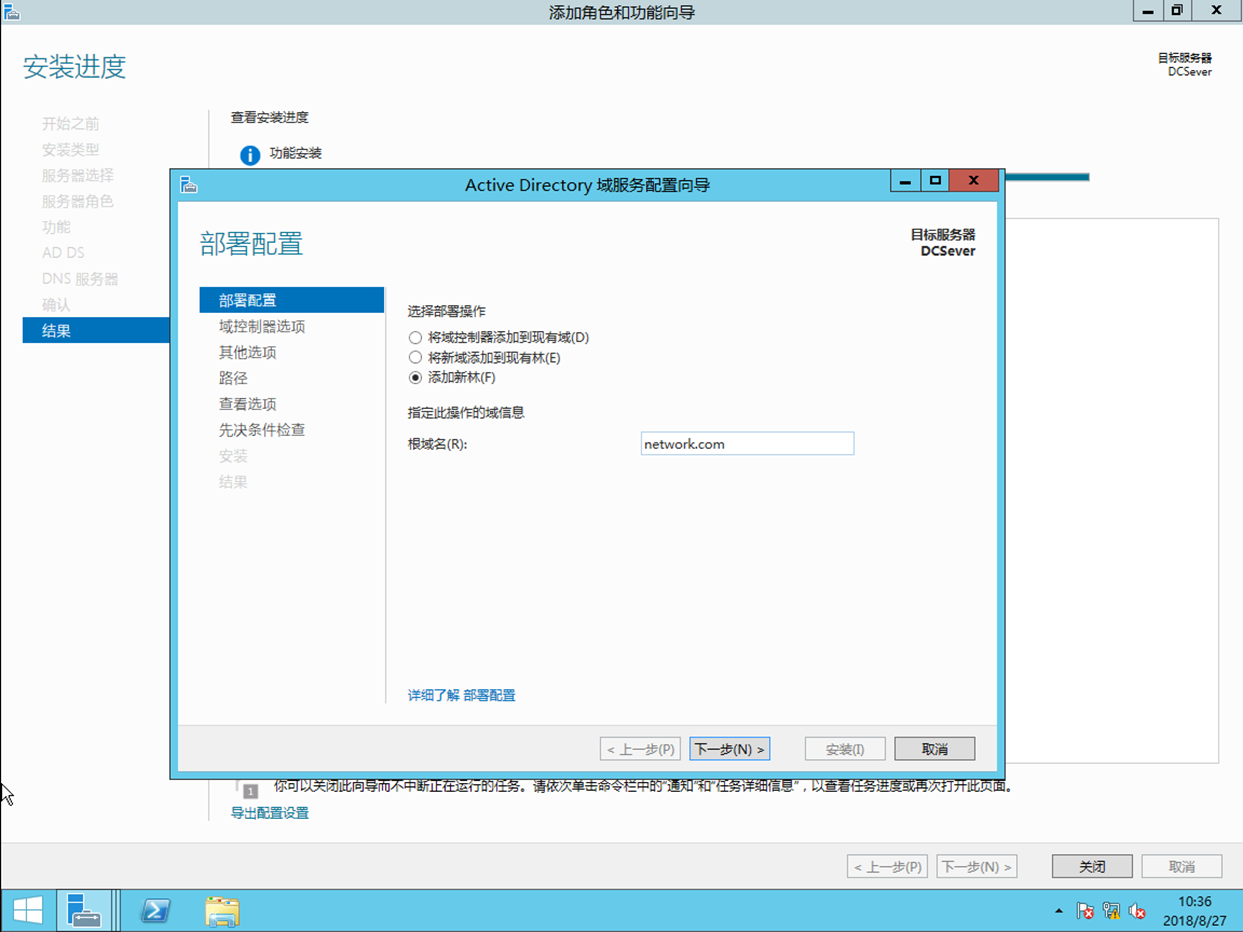The height and width of the screenshot is (932, 1243).
Task: Click 开始之前 in background wizard sidebar
Action: click(70, 124)
